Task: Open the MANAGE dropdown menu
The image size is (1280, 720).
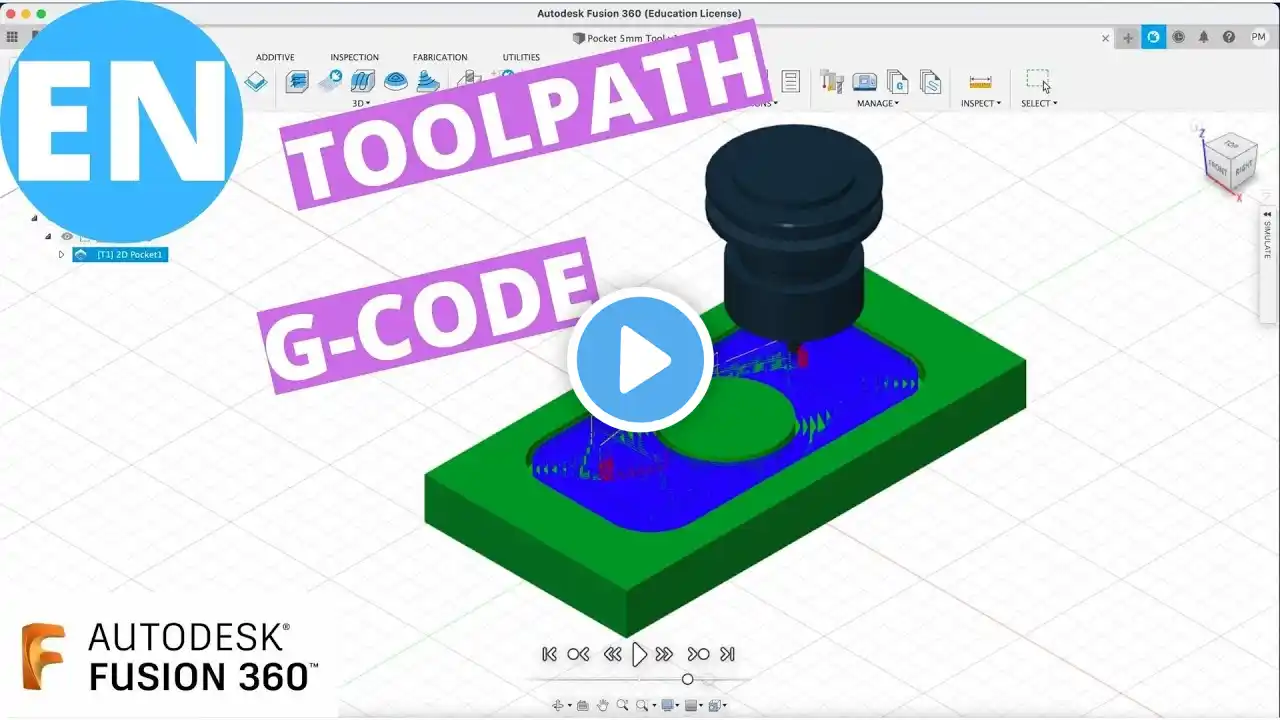Action: click(878, 103)
